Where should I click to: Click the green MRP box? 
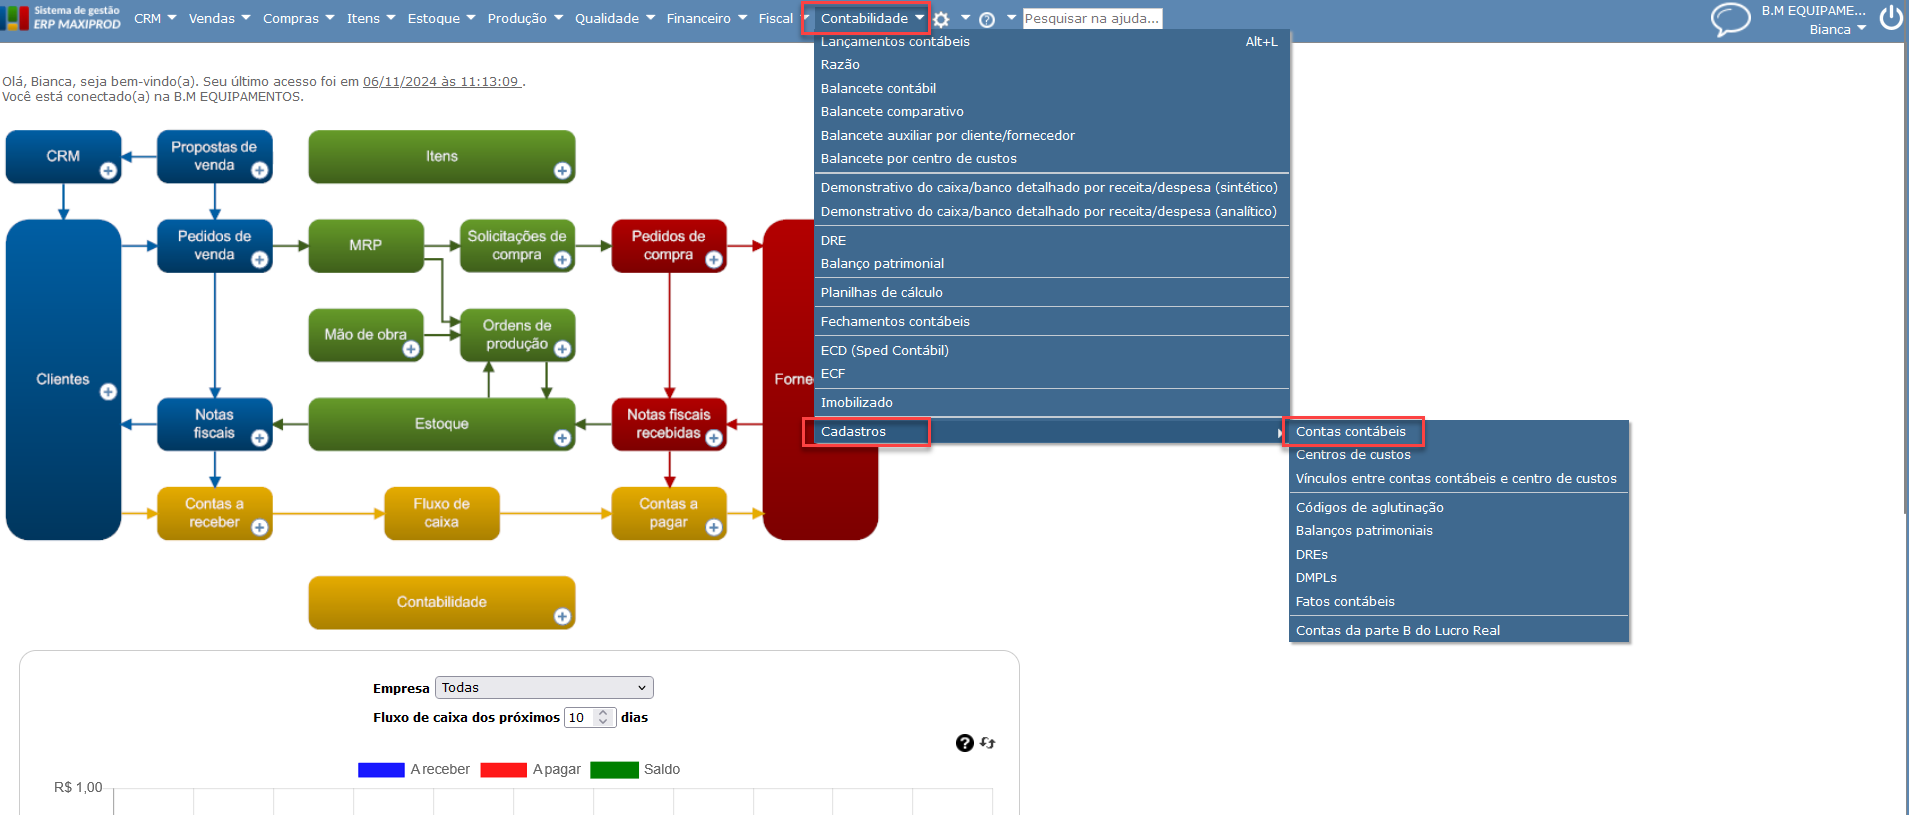tap(366, 245)
